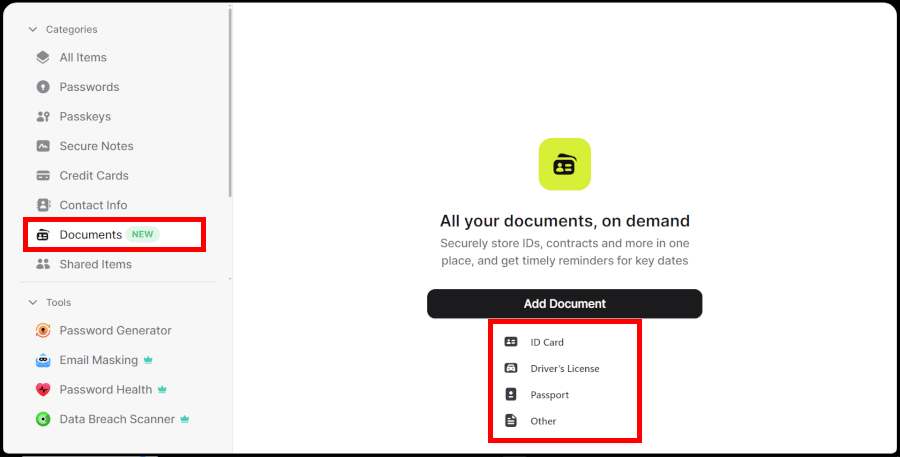Click the Passkeys icon in sidebar
Screen dimensions: 900x457
point(43,117)
